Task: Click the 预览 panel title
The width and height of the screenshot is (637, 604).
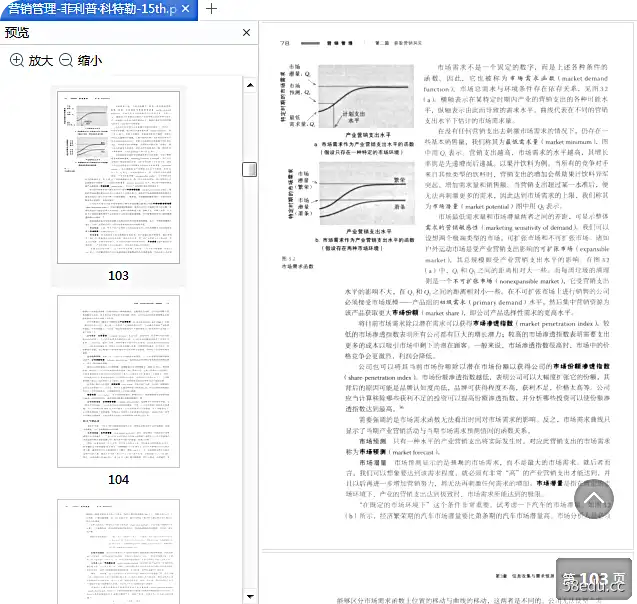Action: pos(17,32)
